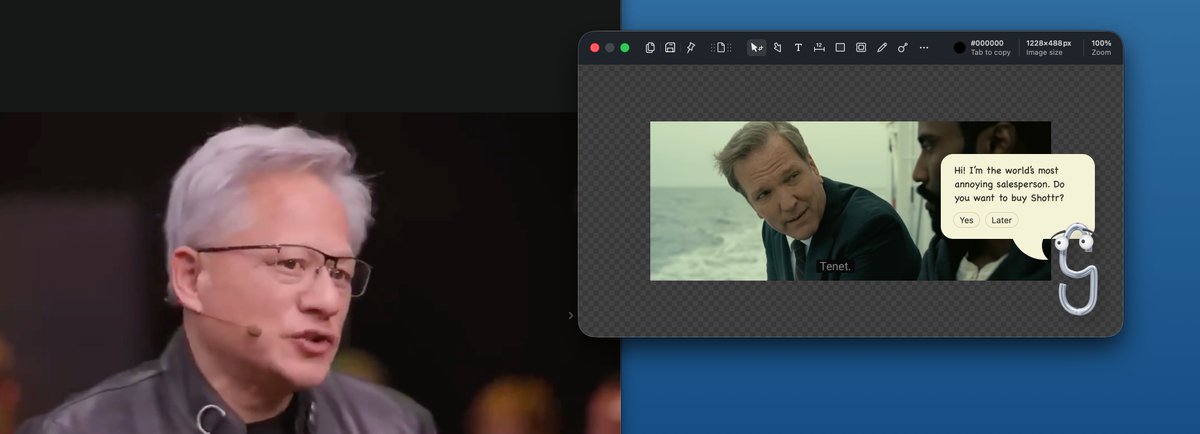Click the black #000000 color swatch
The height and width of the screenshot is (434, 1200).
click(960, 47)
